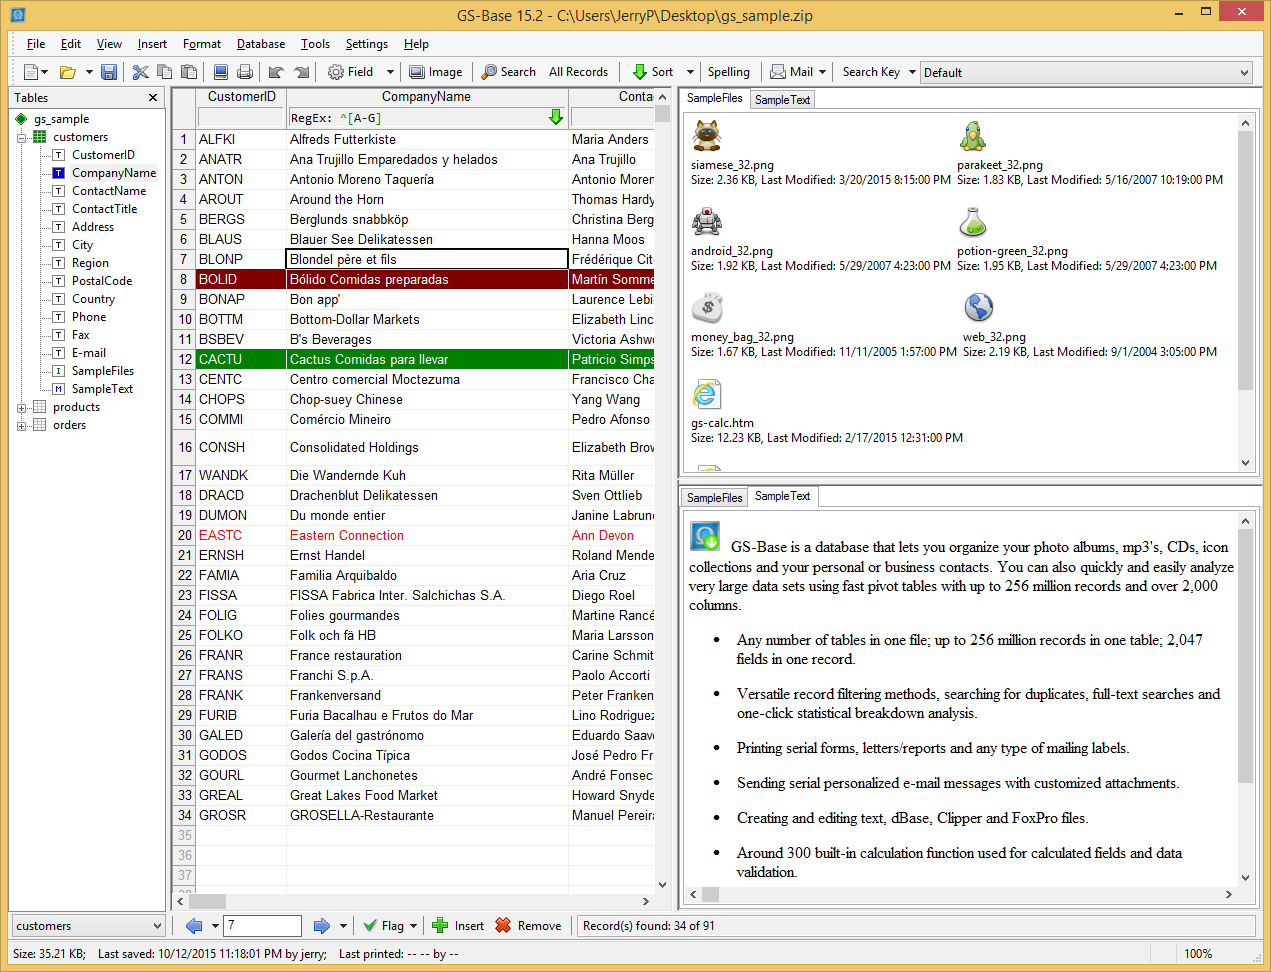Open the Mail dropdown arrow
The width and height of the screenshot is (1271, 972).
[x=823, y=72]
